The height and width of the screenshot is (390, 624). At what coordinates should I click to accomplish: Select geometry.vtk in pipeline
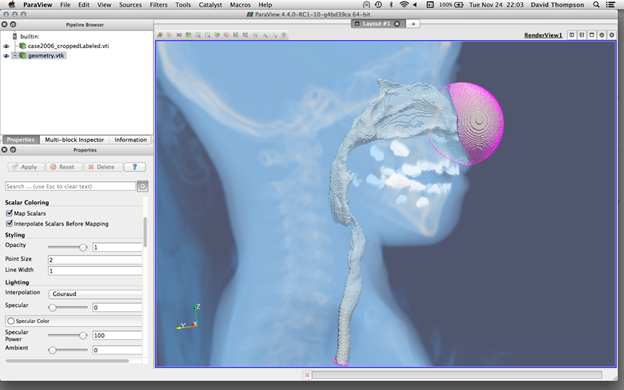coord(46,56)
